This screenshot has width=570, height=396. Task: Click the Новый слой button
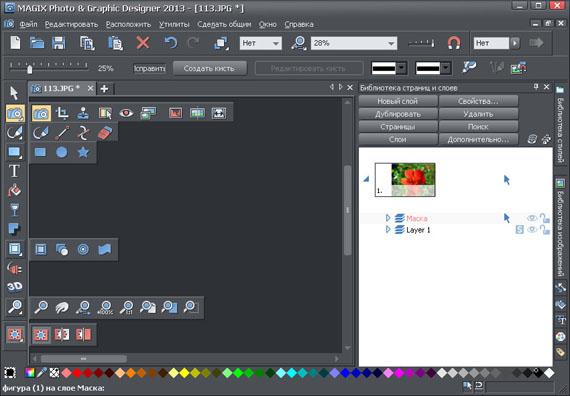(x=398, y=101)
